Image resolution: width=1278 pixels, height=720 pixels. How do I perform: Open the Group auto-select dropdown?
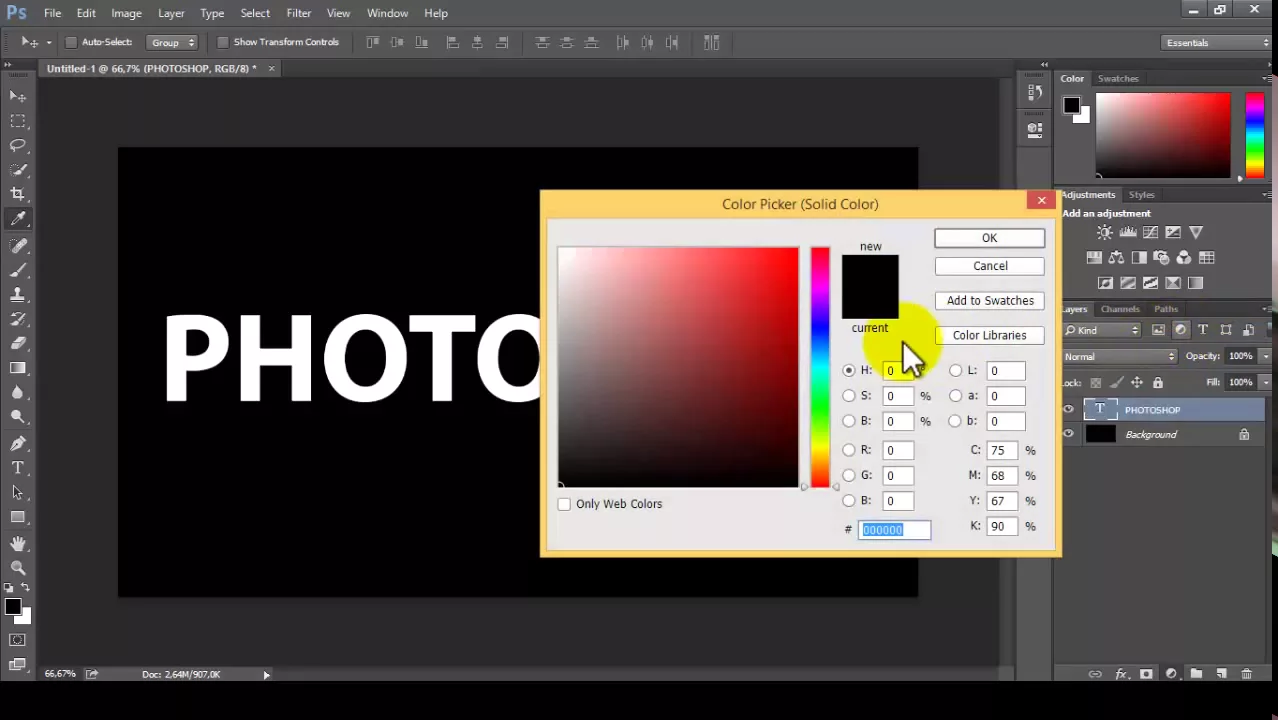173,42
